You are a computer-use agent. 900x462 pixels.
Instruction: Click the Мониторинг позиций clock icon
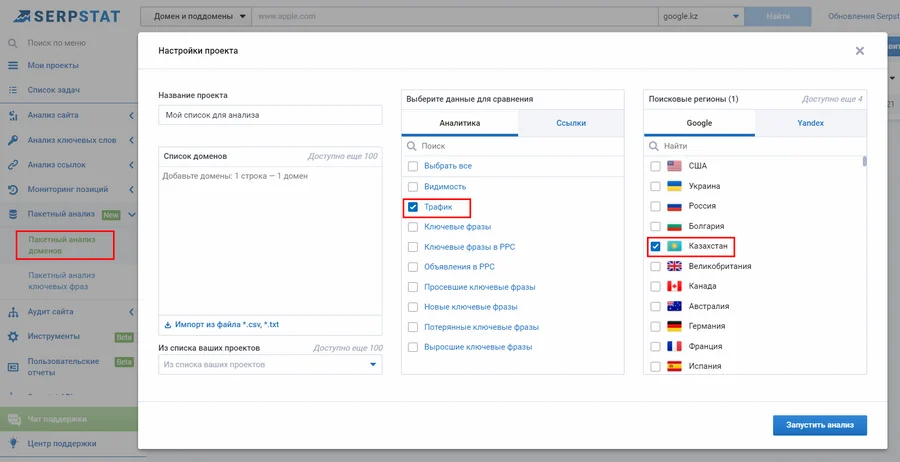point(13,189)
